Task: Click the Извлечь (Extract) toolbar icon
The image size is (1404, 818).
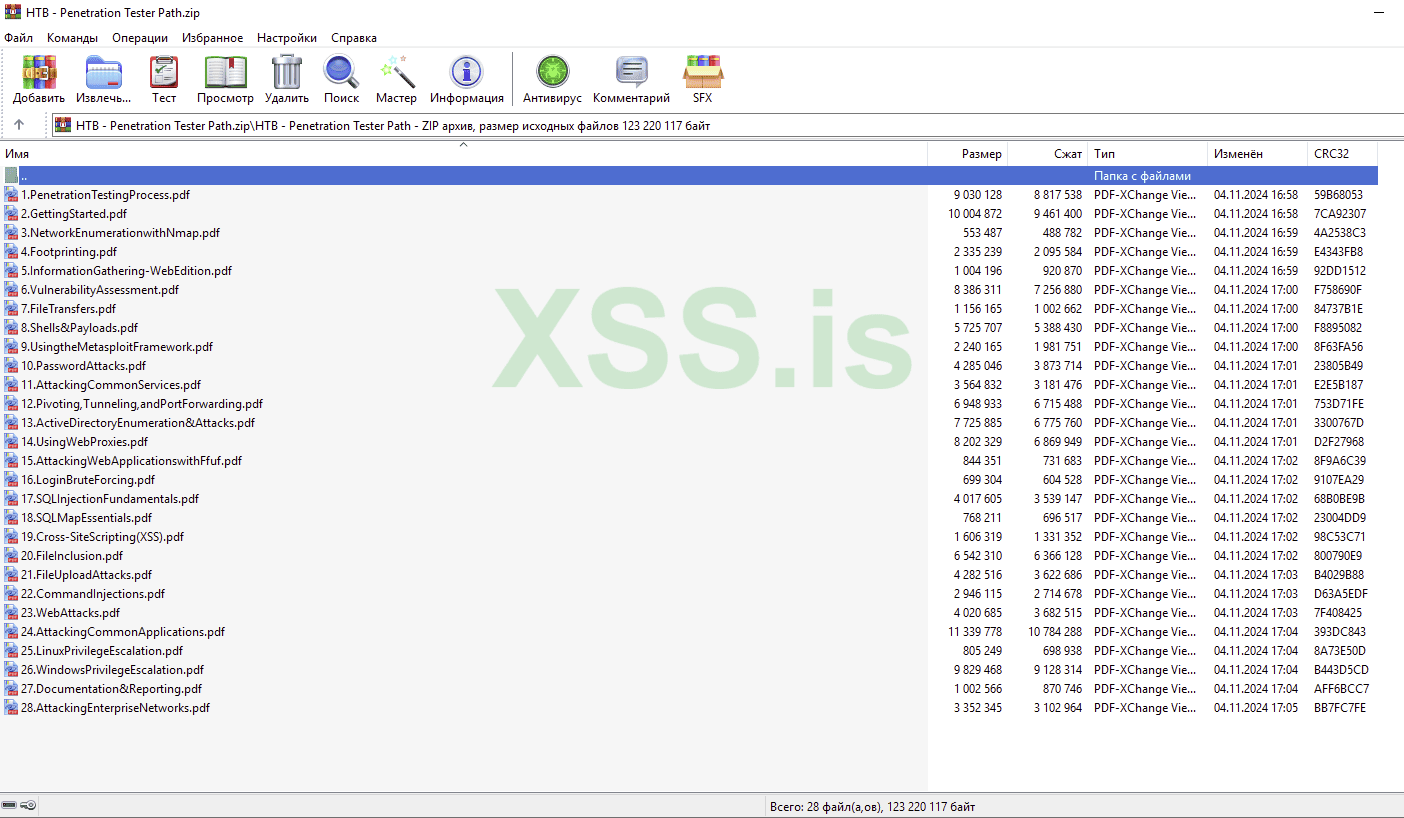Action: coord(104,72)
